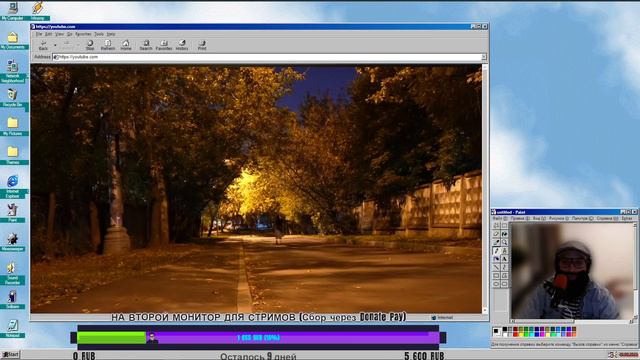This screenshot has height=360, width=640.
Task: Pick yellow swatch in Paint palette
Action: pyautogui.click(x=521, y=334)
